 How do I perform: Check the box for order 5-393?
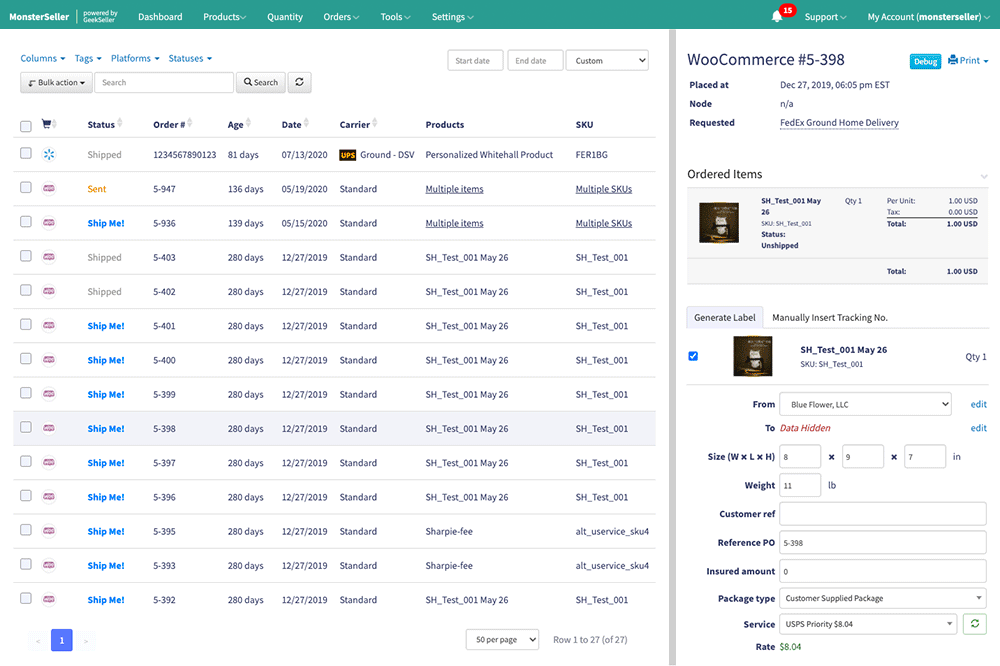click(26, 564)
